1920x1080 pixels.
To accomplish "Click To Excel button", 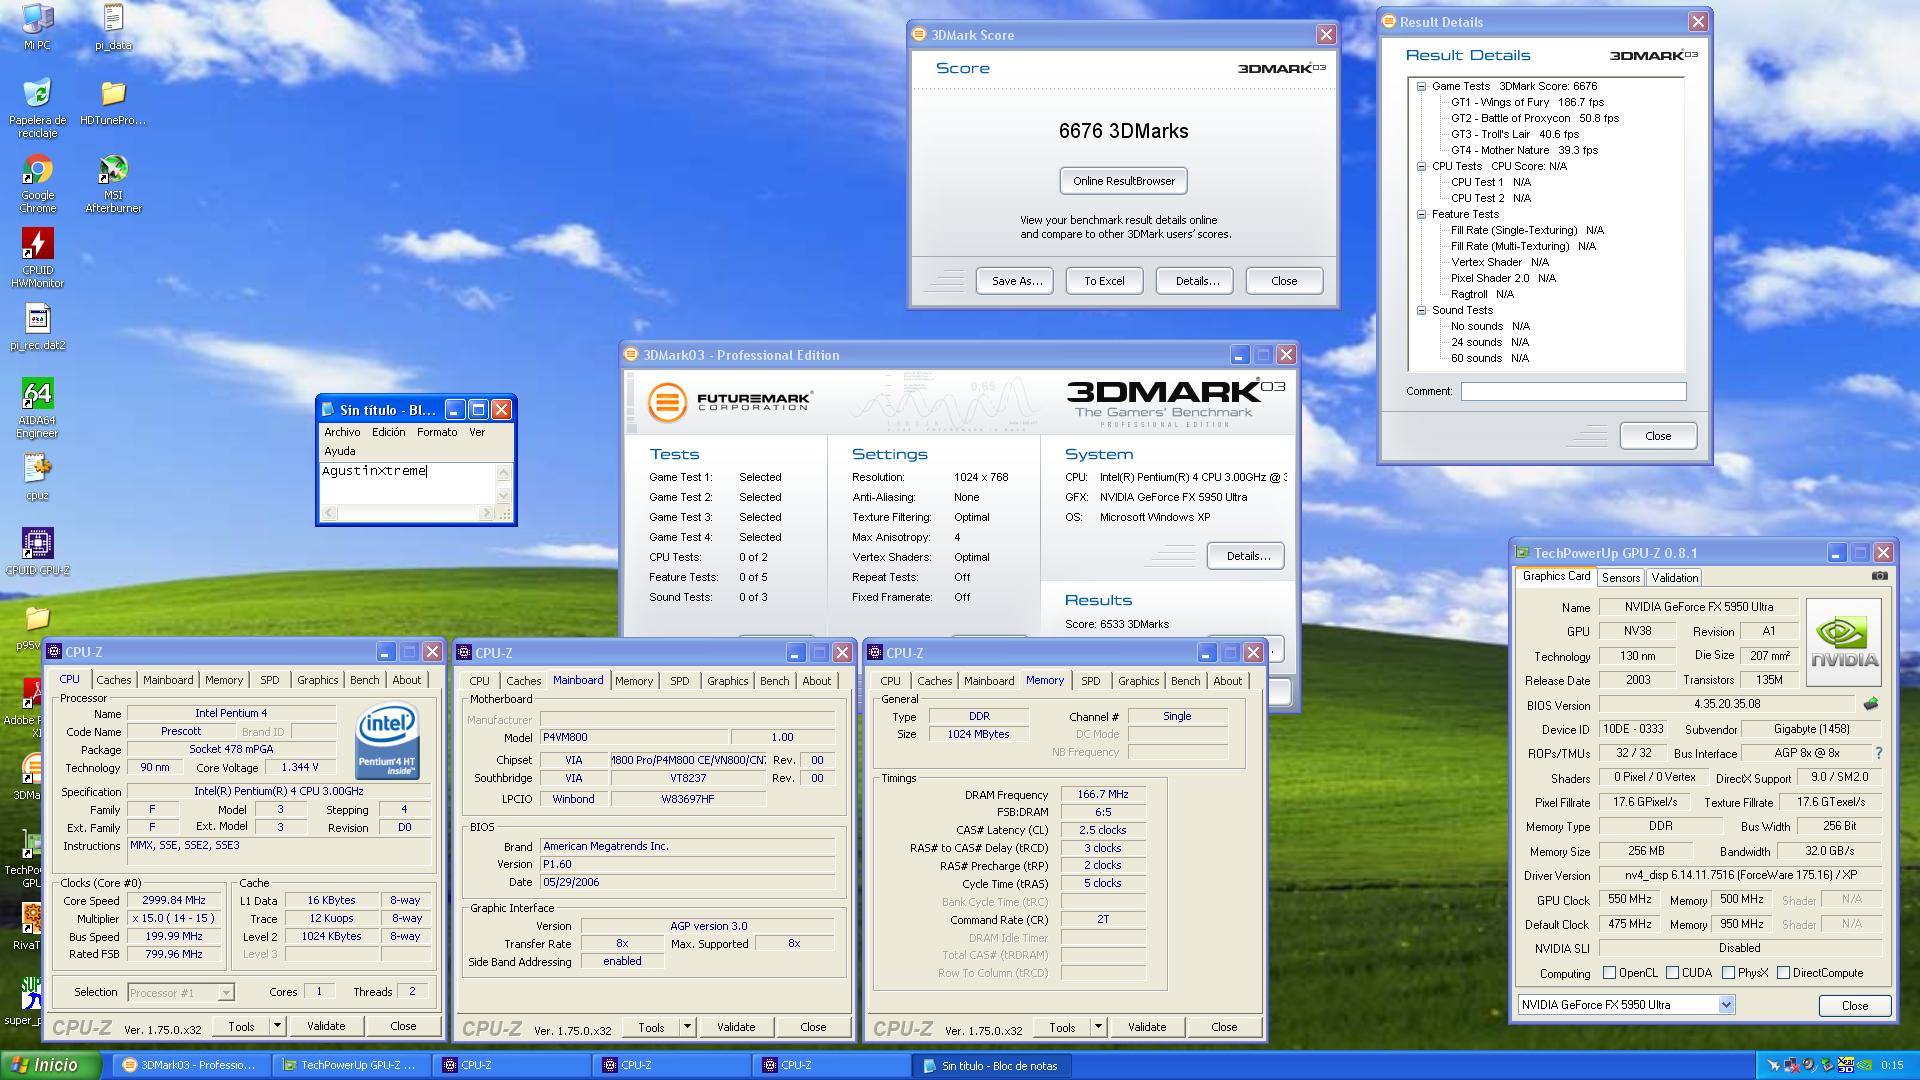I will pyautogui.click(x=1104, y=281).
